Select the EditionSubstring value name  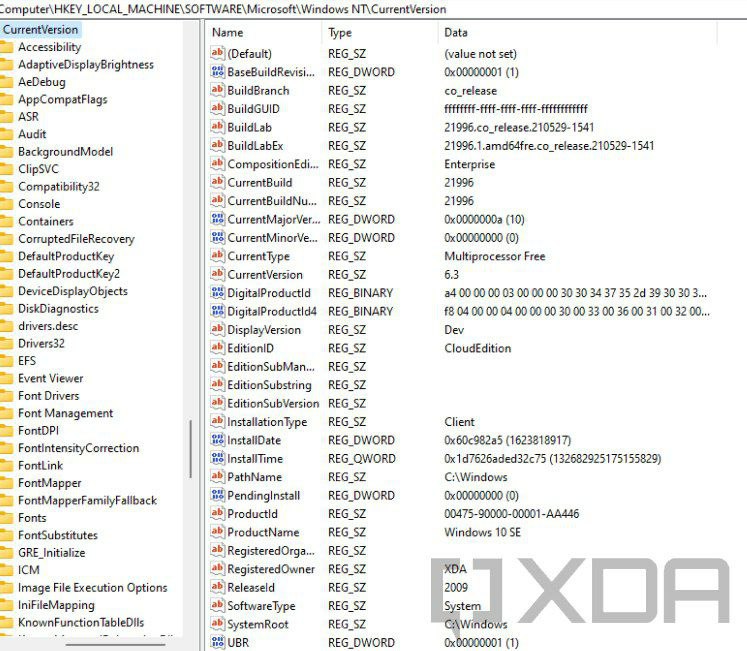[269, 385]
